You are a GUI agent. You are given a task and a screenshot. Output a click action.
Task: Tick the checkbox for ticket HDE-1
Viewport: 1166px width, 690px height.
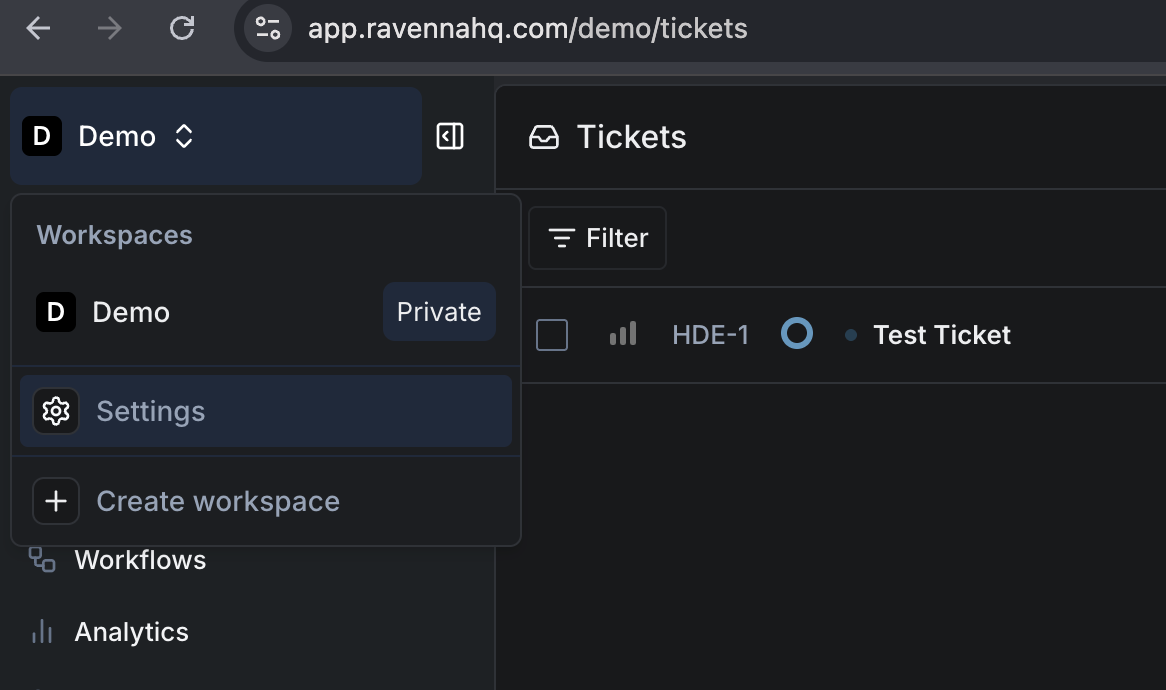point(552,335)
